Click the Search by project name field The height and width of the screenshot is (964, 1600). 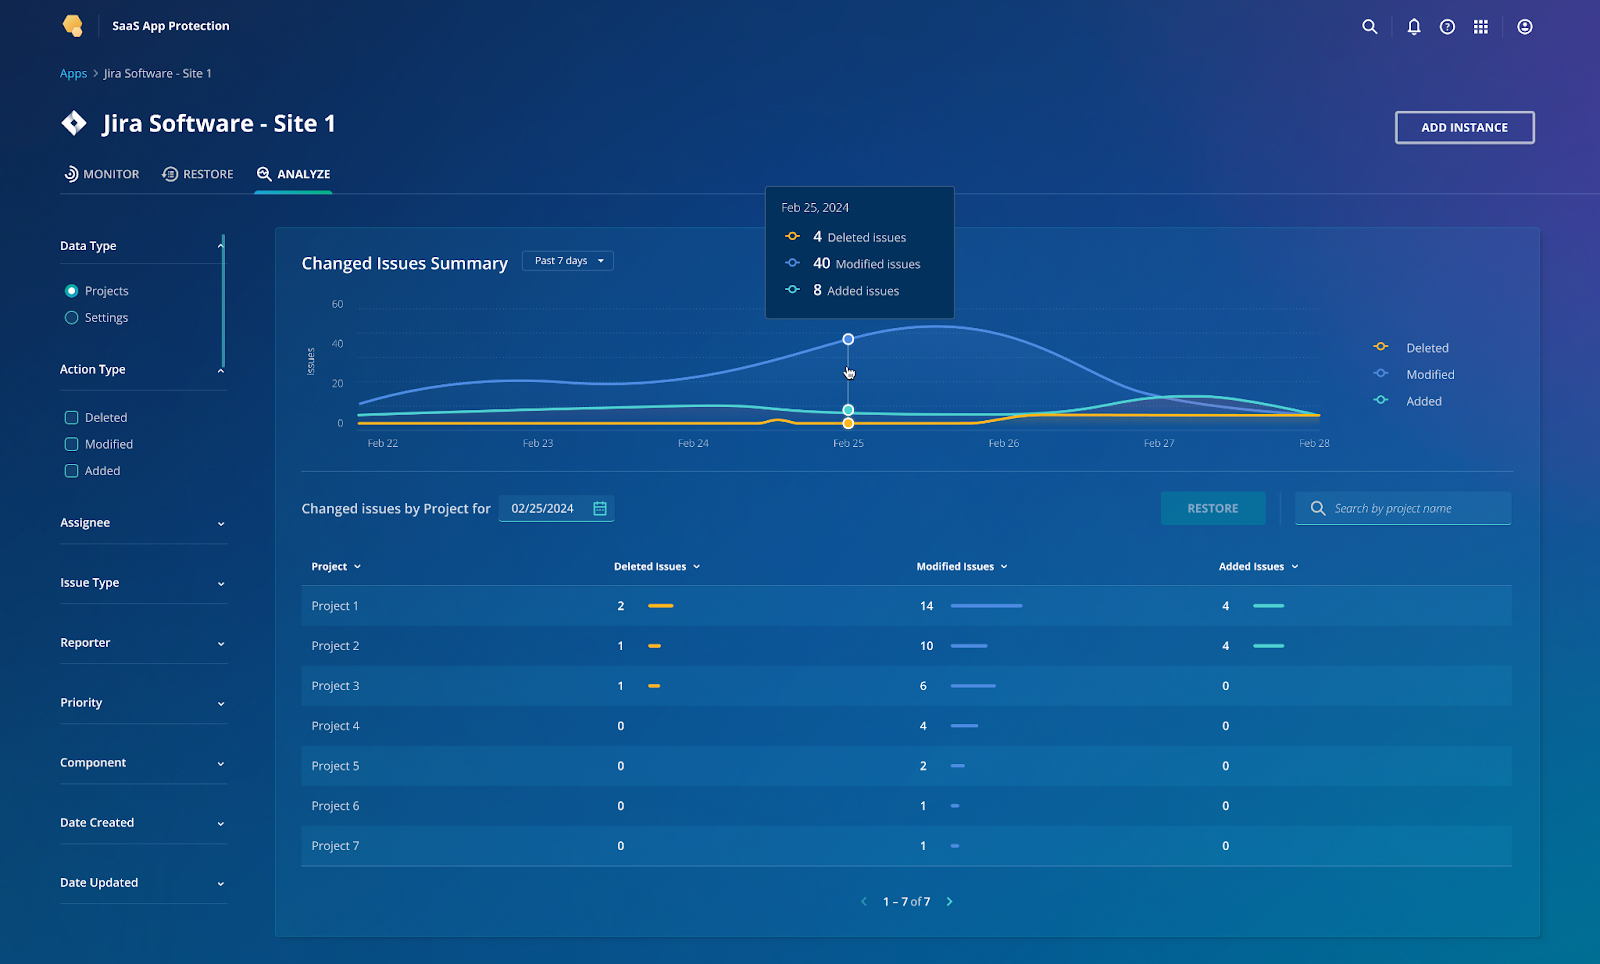pyautogui.click(x=1403, y=508)
